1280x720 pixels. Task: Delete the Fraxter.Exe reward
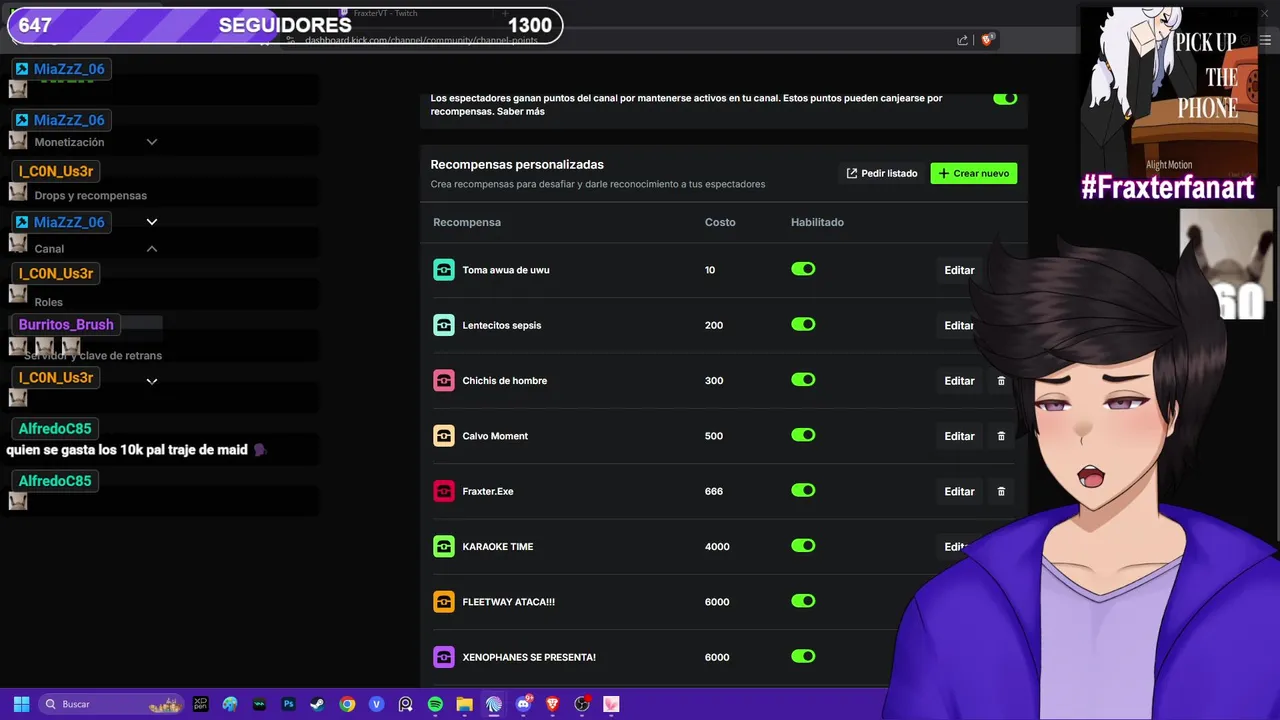click(1001, 491)
